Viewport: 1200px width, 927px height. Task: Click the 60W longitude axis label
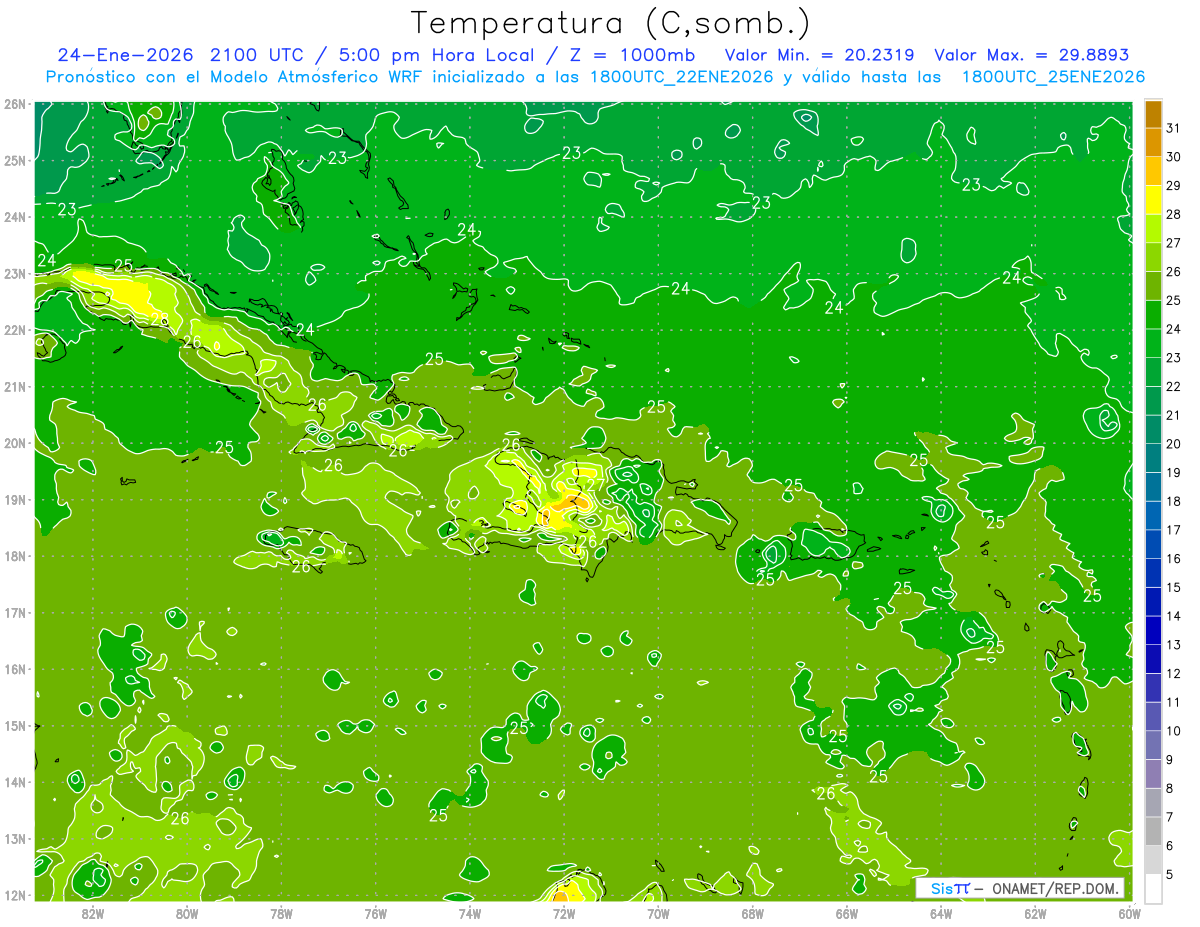click(x=1129, y=913)
